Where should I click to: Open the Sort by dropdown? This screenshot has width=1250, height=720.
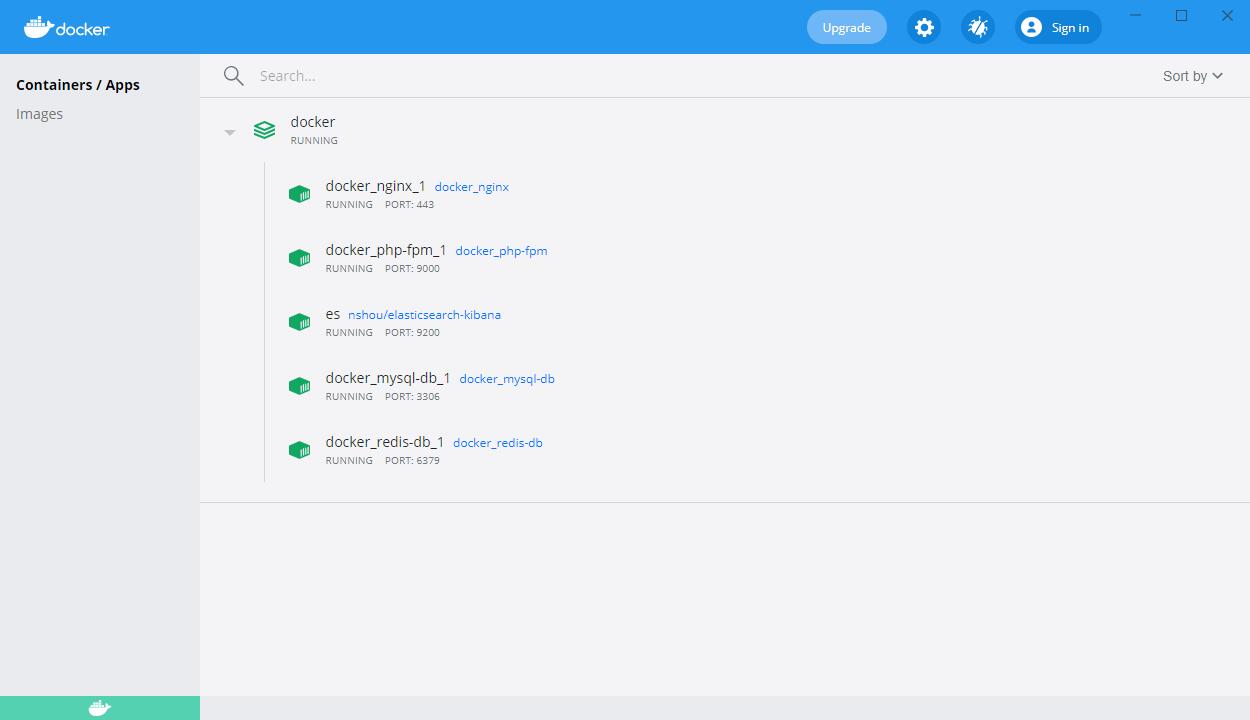click(x=1192, y=76)
